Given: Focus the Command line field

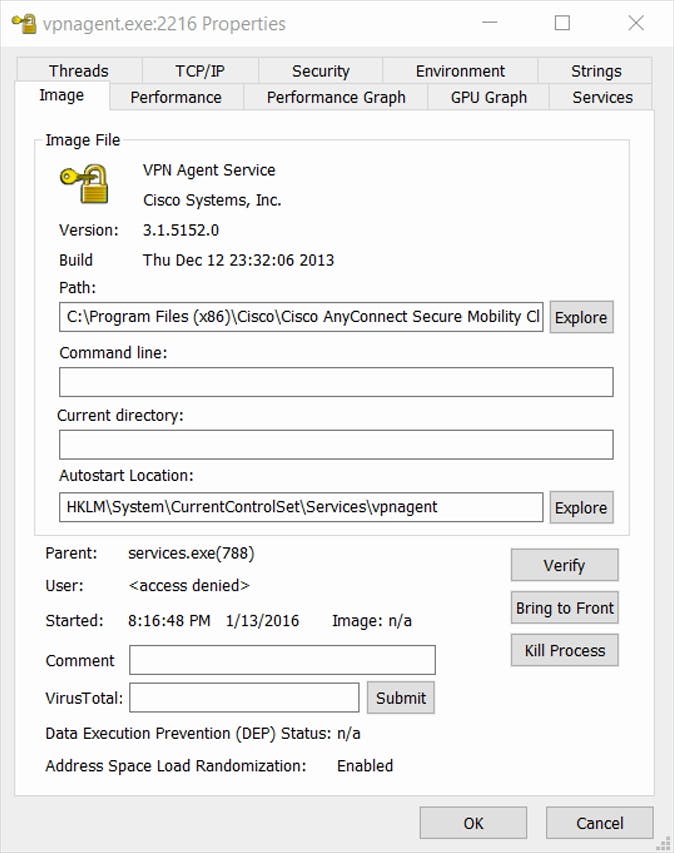Looking at the screenshot, I should pyautogui.click(x=336, y=382).
